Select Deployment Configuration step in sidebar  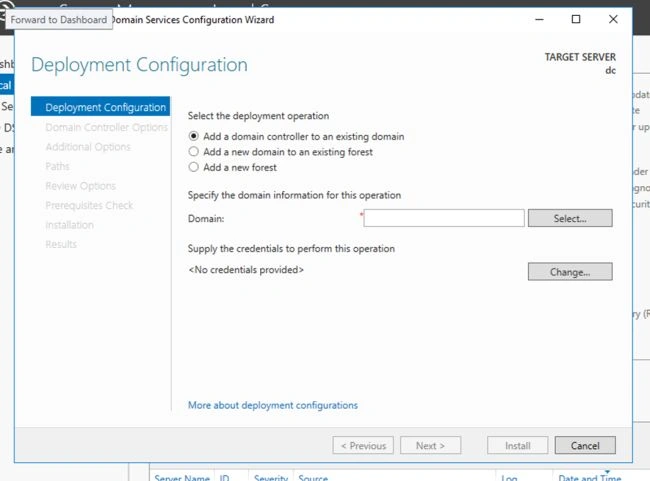click(100, 107)
